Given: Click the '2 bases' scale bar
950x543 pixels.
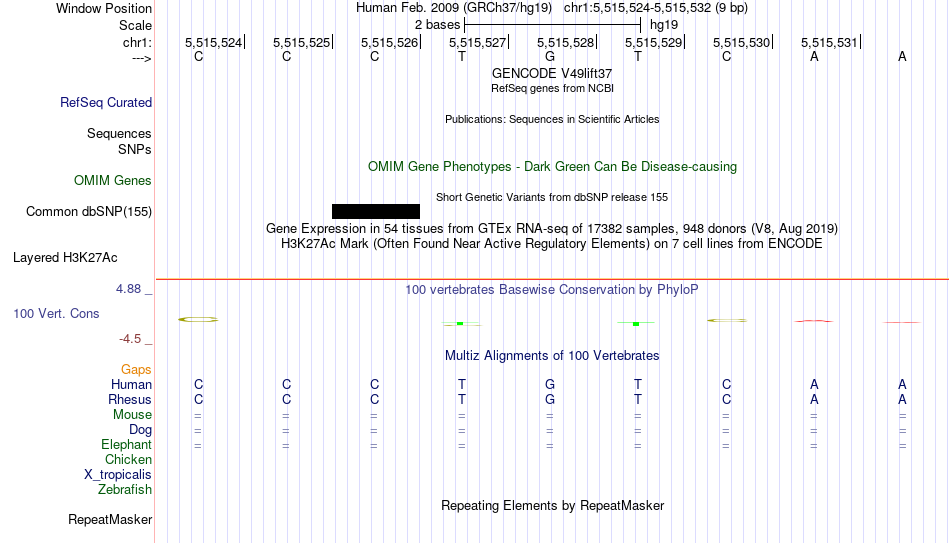Looking at the screenshot, I should (x=552, y=25).
